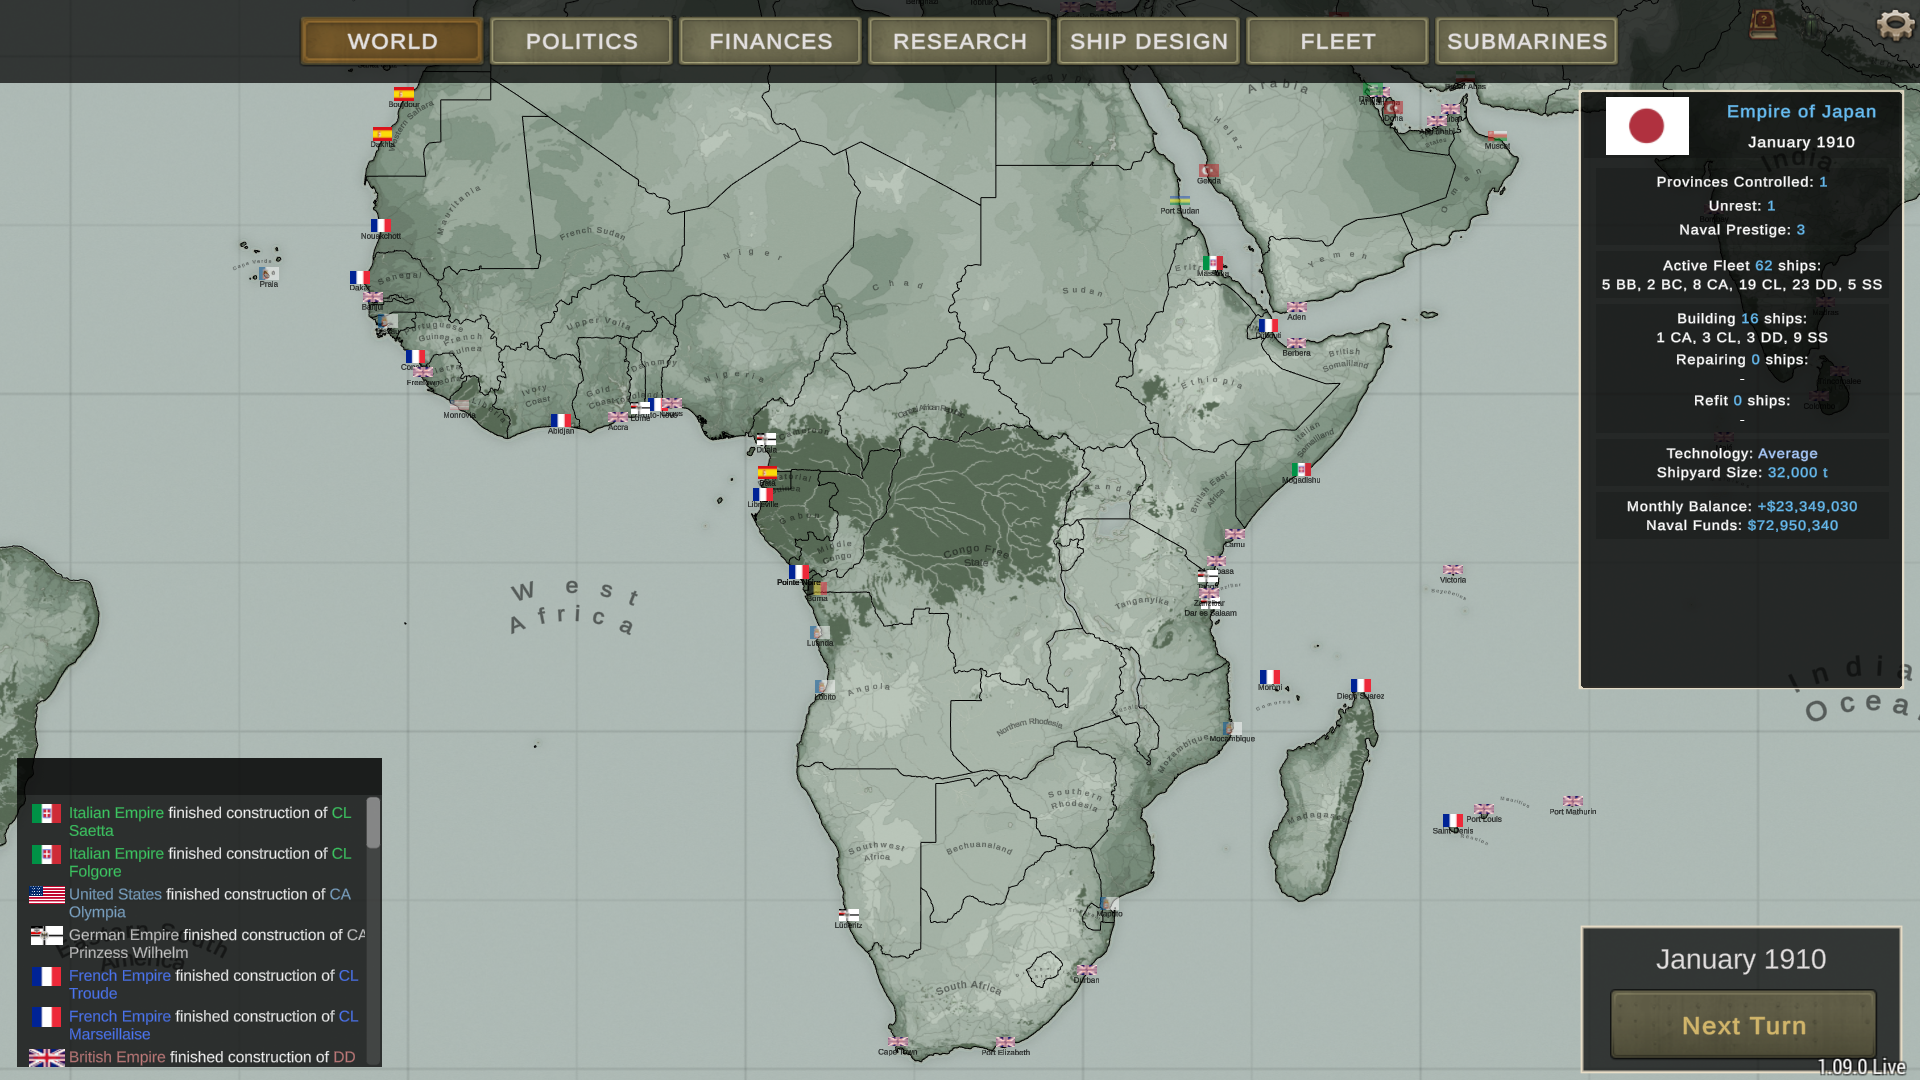Viewport: 1920px width, 1080px height.
Task: Click the Shipyard Size 32,000 t value
Action: pyautogui.click(x=1797, y=473)
